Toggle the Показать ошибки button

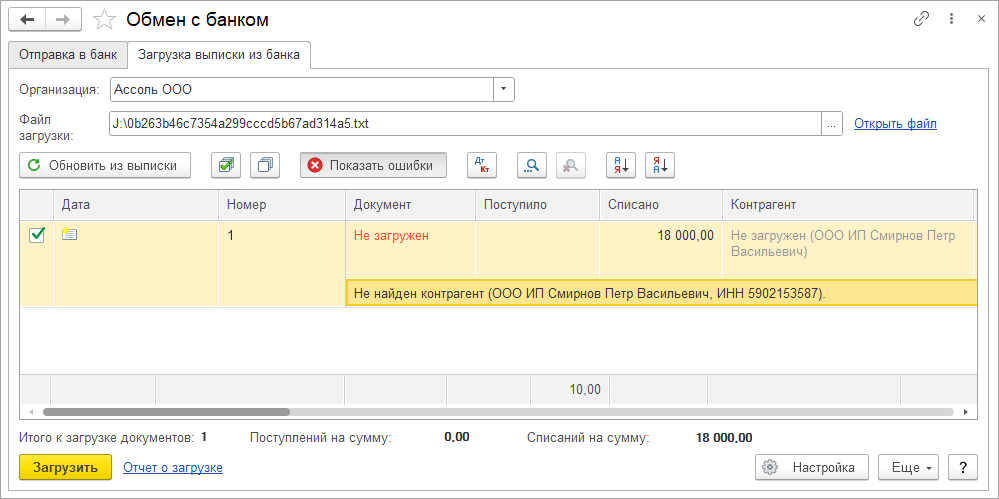(373, 166)
